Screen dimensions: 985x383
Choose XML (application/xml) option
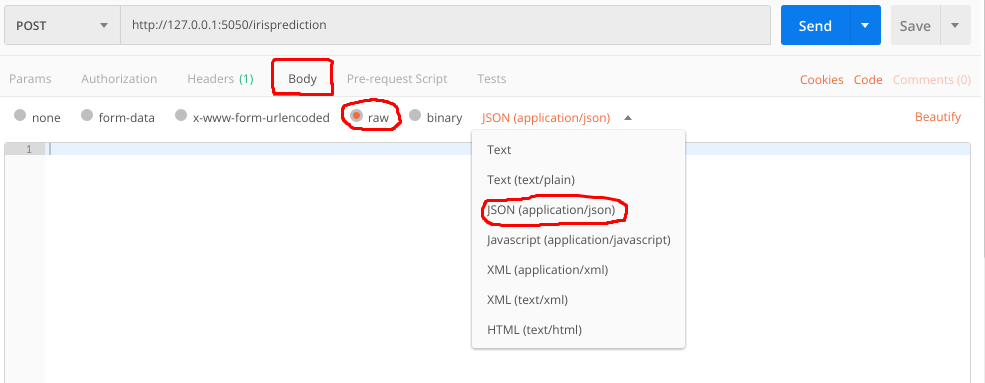point(578,270)
